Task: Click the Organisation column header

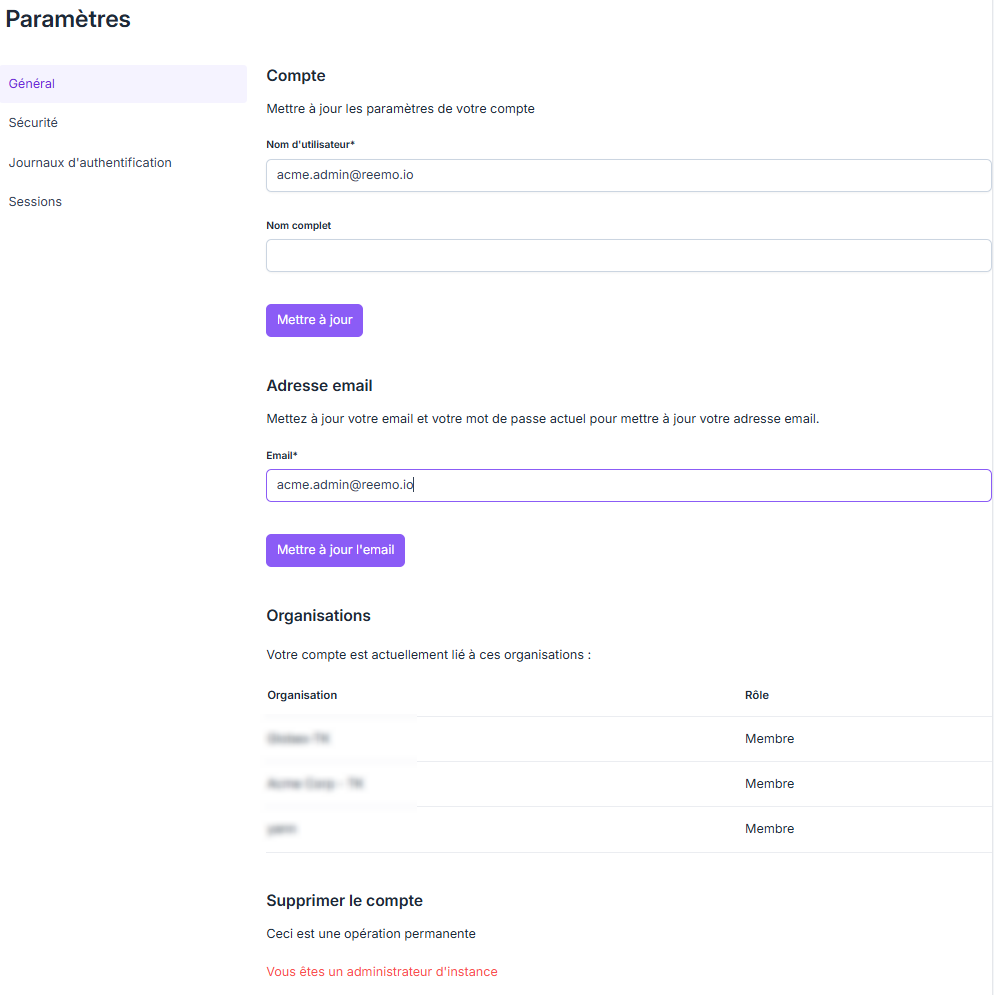Action: (x=302, y=695)
